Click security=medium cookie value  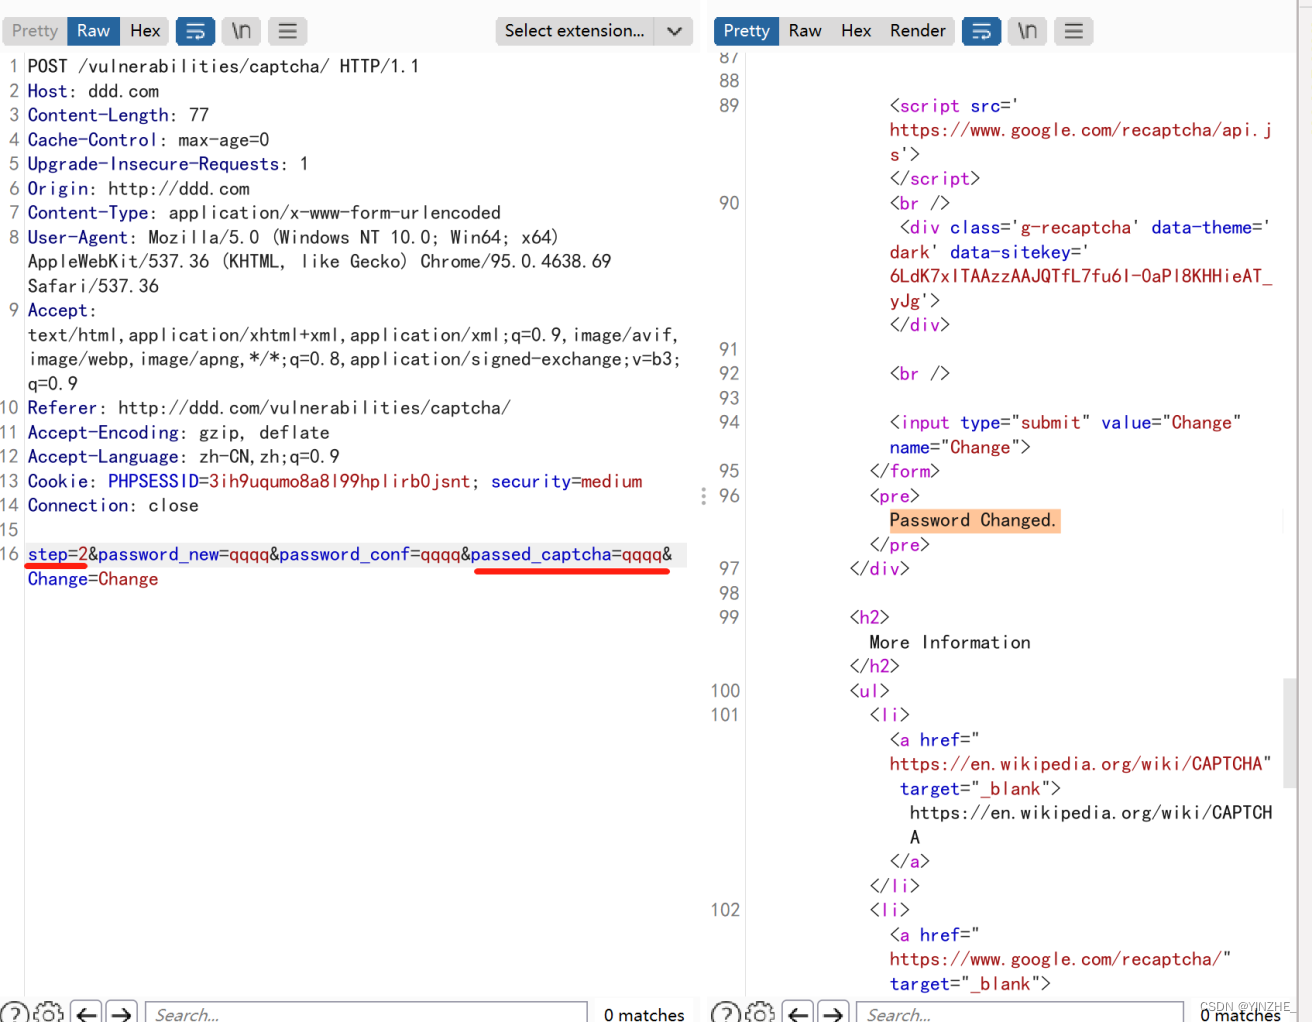coord(566,481)
